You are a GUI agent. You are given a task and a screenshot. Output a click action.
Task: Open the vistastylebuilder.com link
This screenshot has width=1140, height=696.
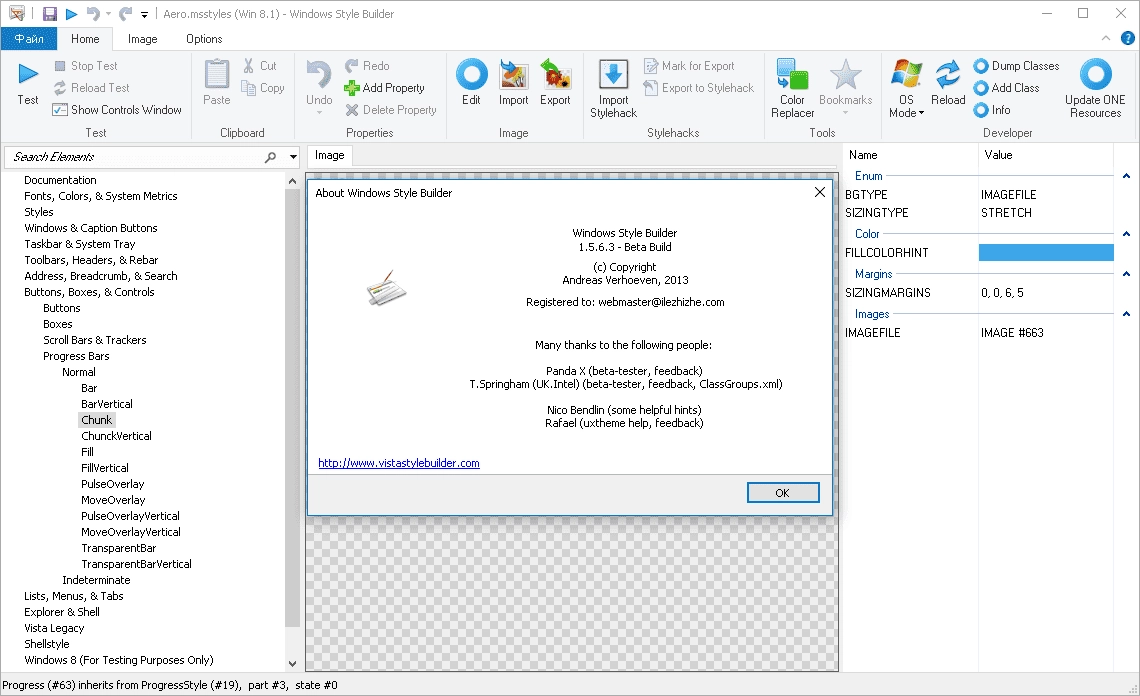pos(398,463)
